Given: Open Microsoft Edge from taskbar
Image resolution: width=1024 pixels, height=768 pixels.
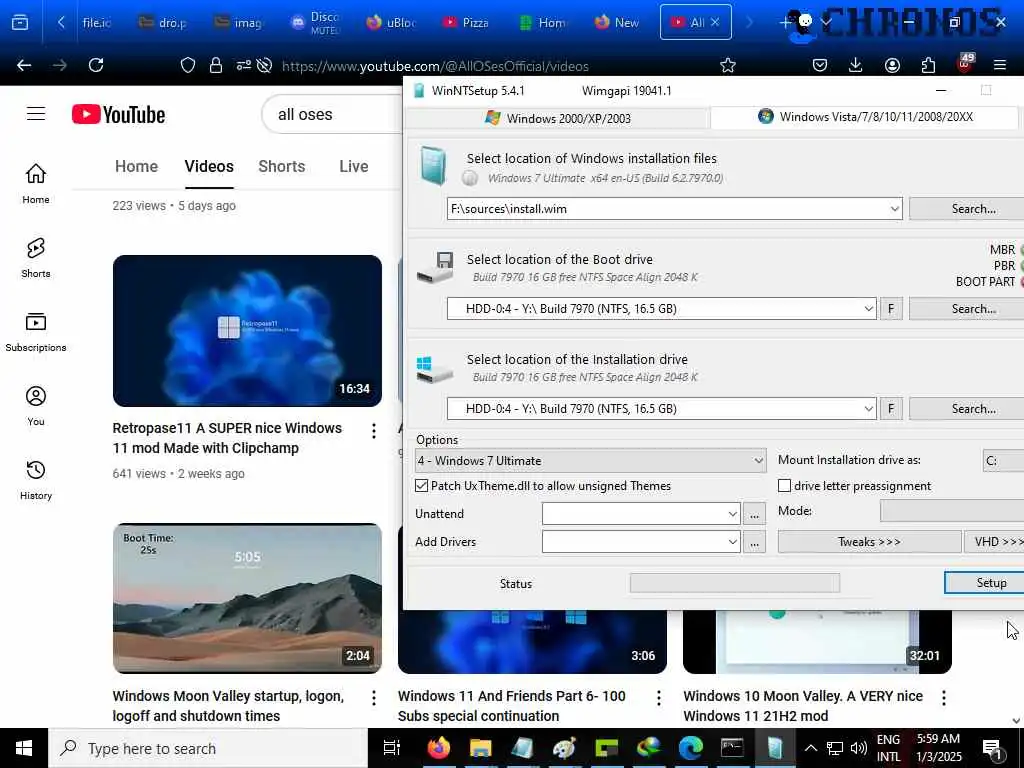Looking at the screenshot, I should (x=690, y=748).
